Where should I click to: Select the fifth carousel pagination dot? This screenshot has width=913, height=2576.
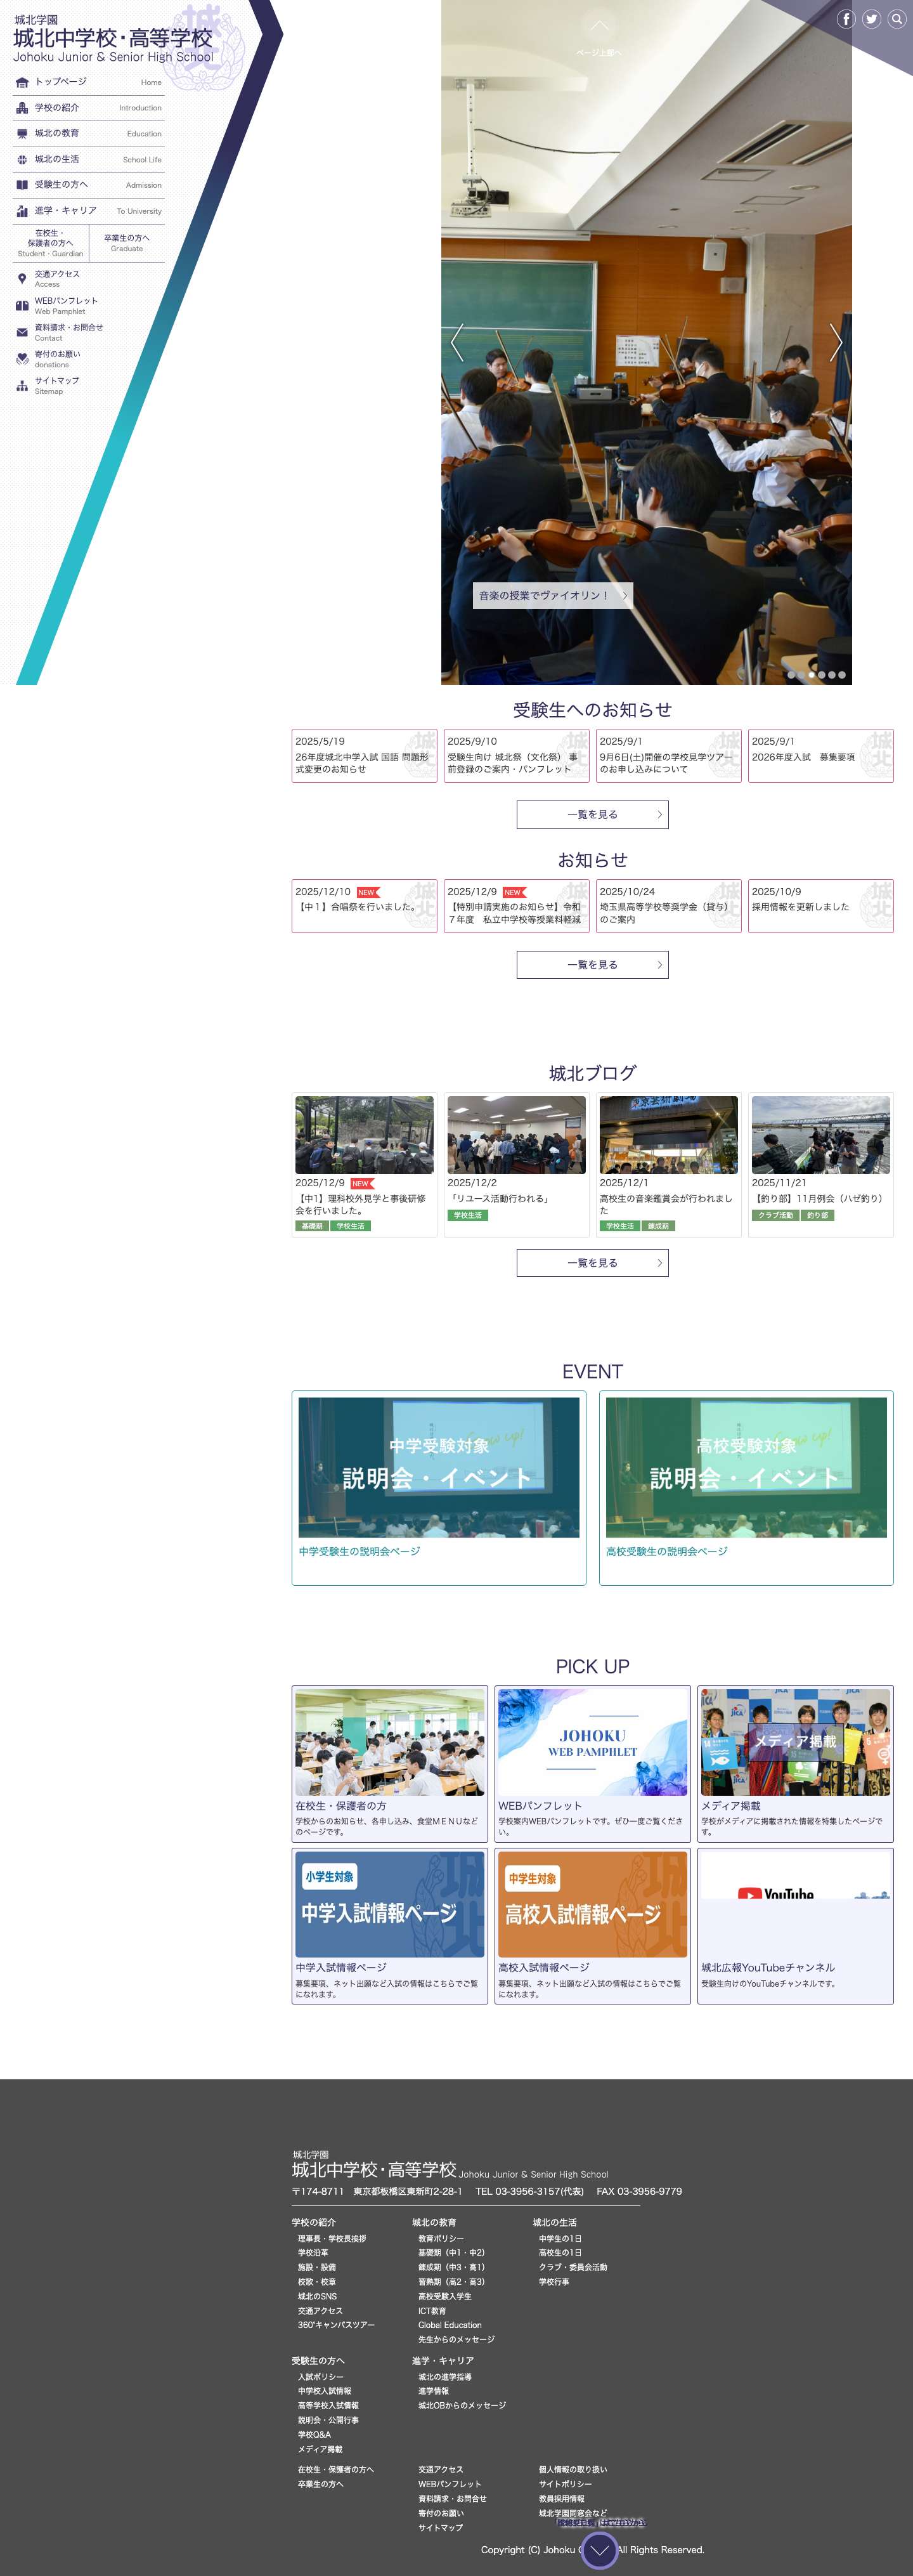point(832,675)
